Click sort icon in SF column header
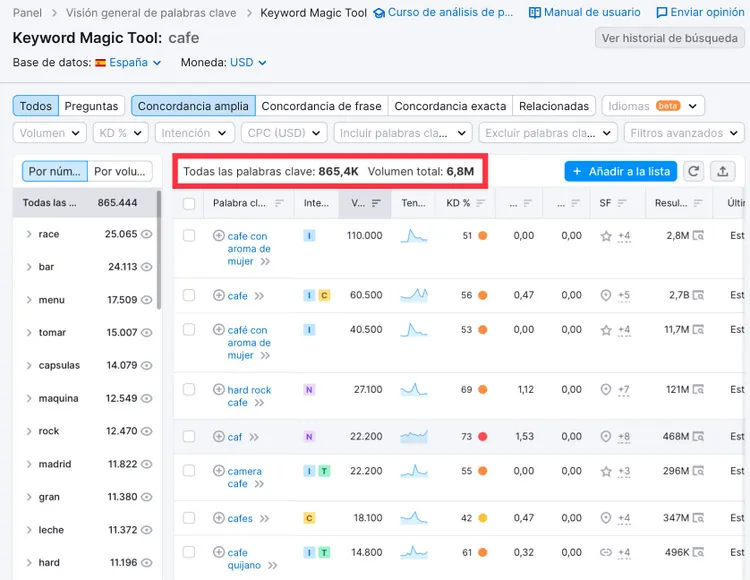Screen dimensions: 750x580 621,203
